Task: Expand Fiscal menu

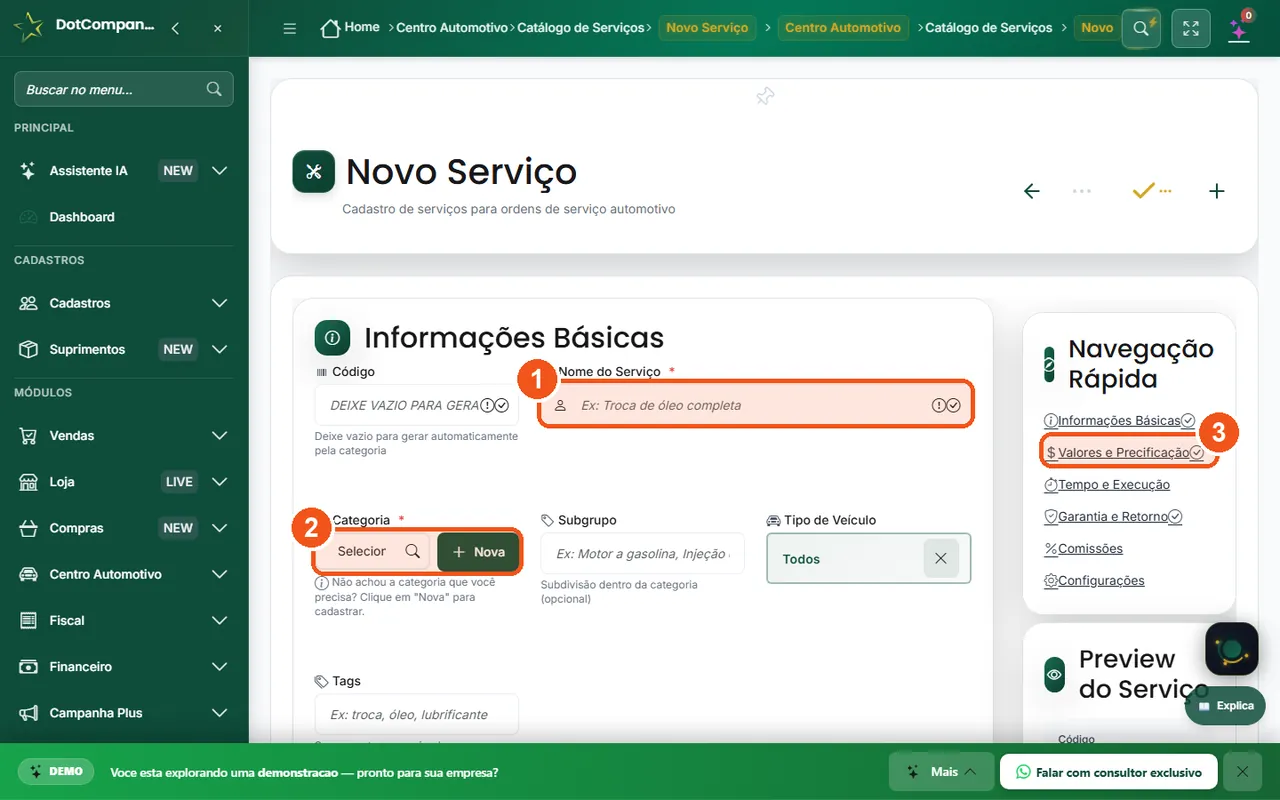Action: 220,621
